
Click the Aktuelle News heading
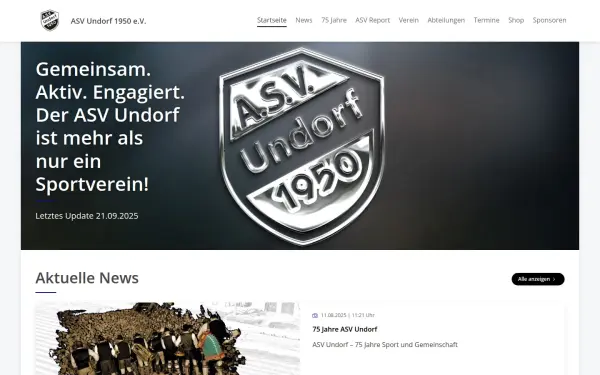pos(87,278)
